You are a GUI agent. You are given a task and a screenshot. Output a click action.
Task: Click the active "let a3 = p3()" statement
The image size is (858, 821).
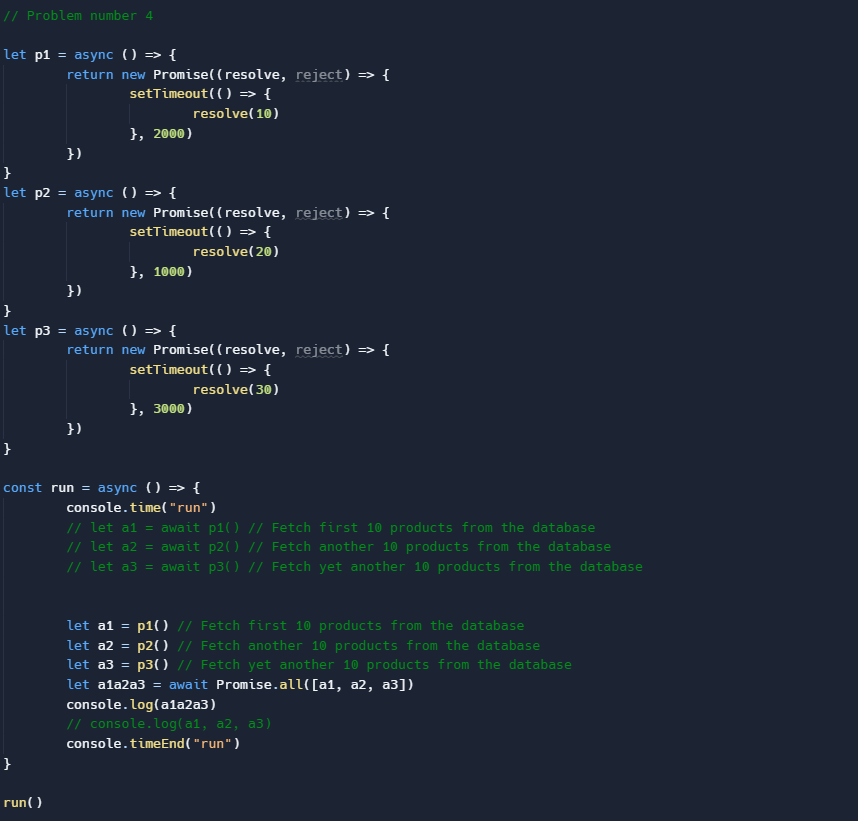pyautogui.click(x=118, y=665)
